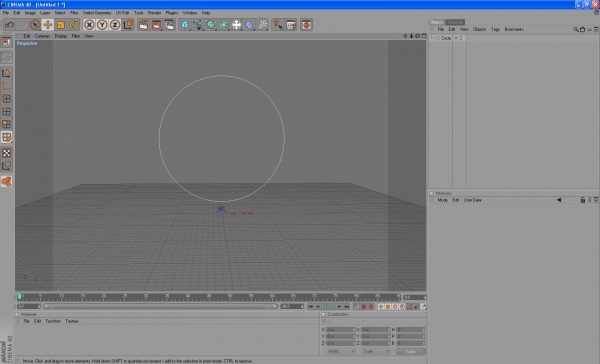The height and width of the screenshot is (364, 600).
Task: Click the Object Manager search magnifier
Action: click(576, 29)
